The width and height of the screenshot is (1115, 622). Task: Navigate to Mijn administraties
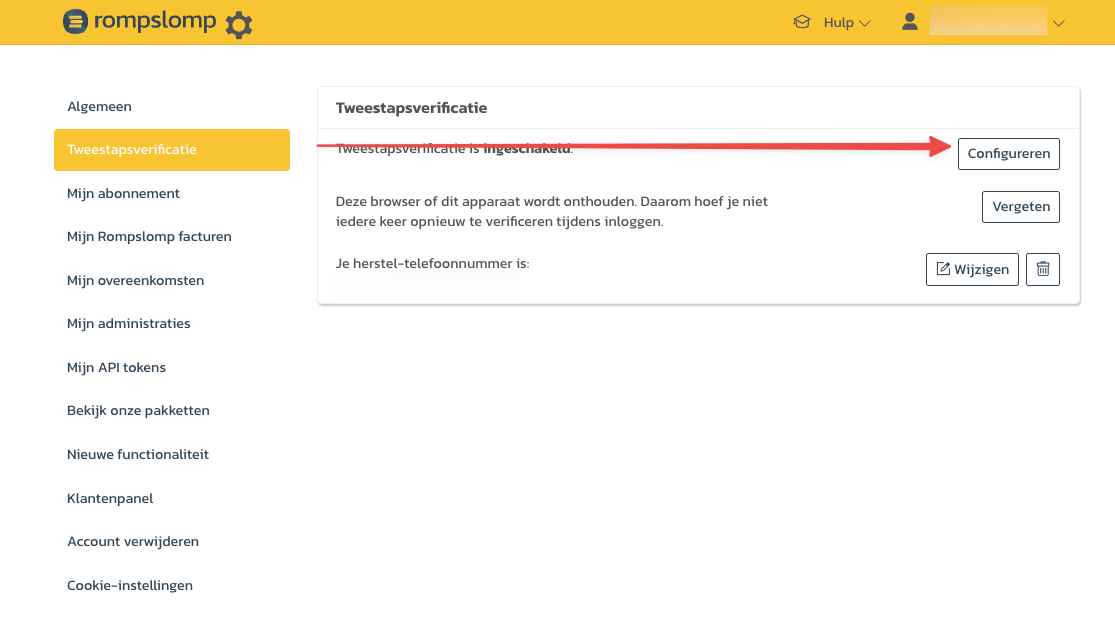point(128,324)
